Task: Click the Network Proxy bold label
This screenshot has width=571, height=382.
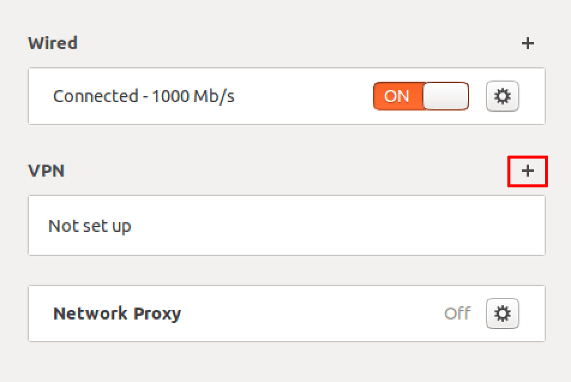Action: point(117,314)
